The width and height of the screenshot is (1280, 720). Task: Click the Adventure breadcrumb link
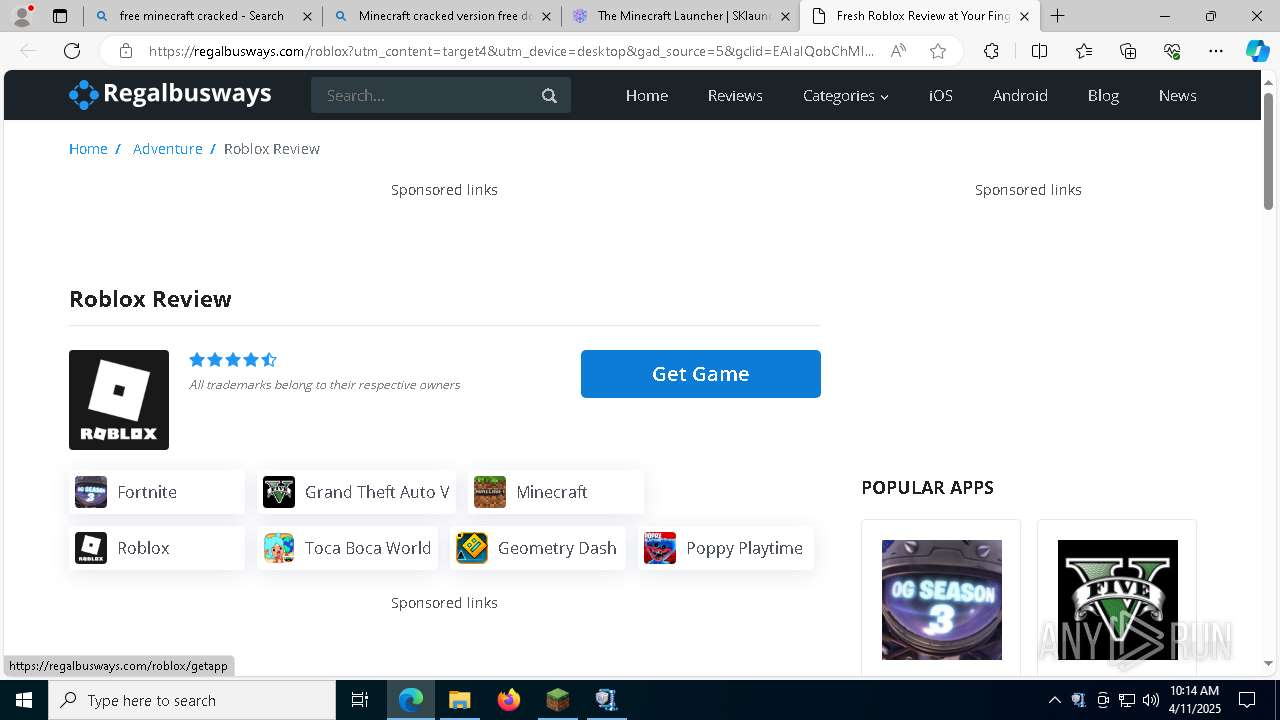[x=168, y=149]
